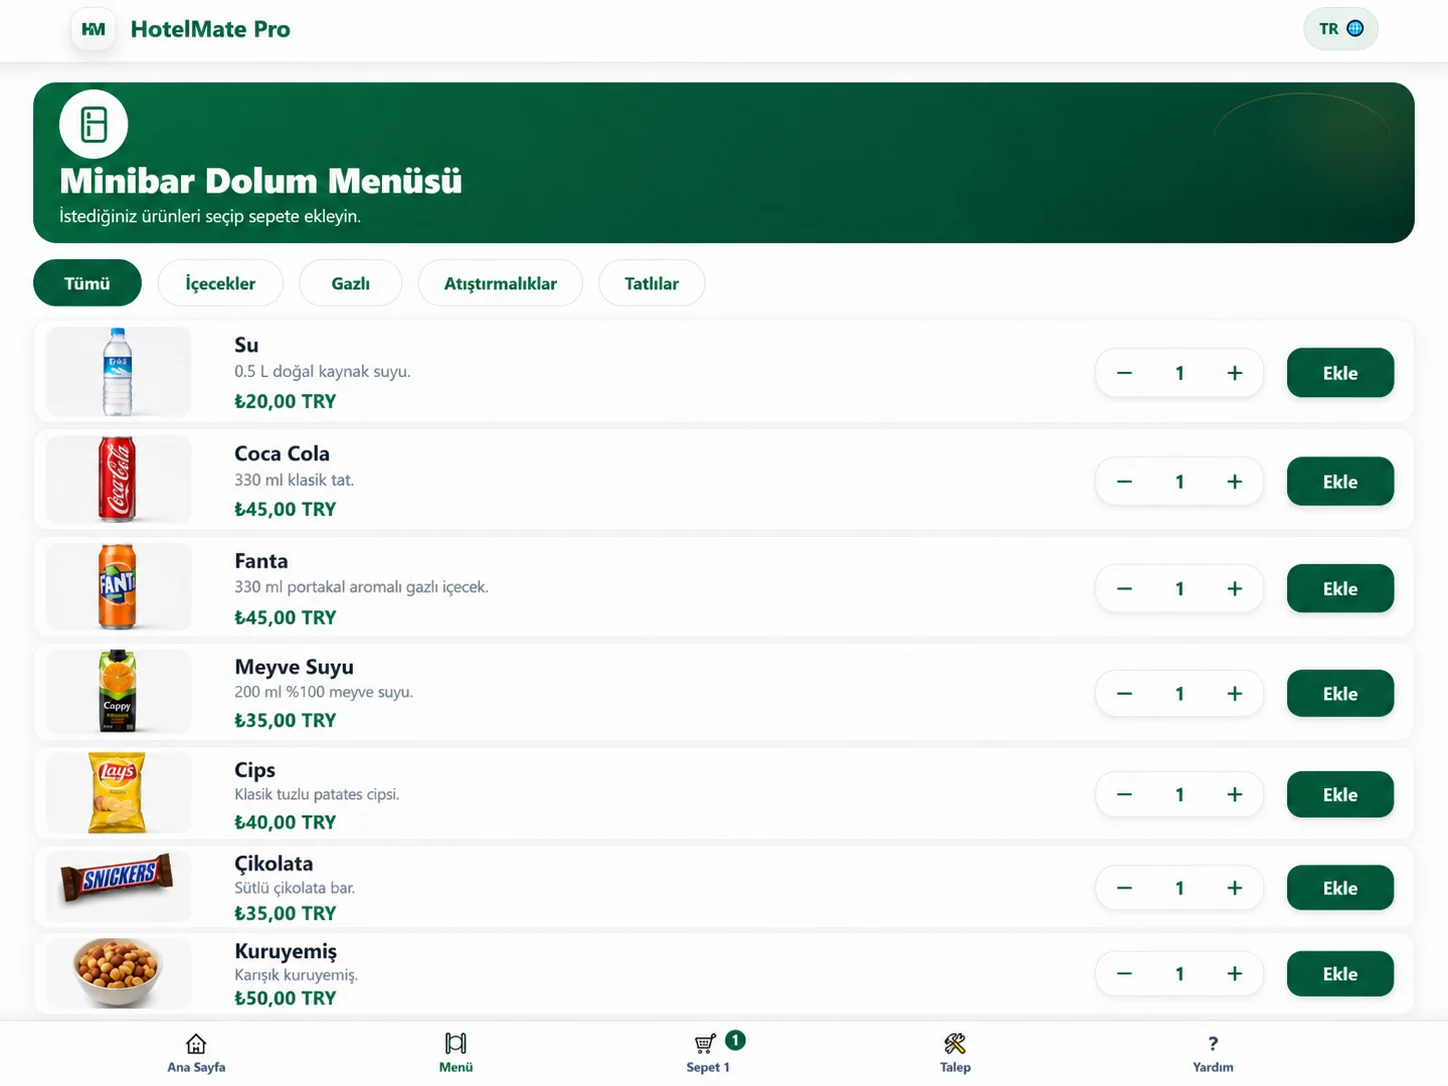
Task: Click the Su quantity value 1
Action: point(1180,373)
